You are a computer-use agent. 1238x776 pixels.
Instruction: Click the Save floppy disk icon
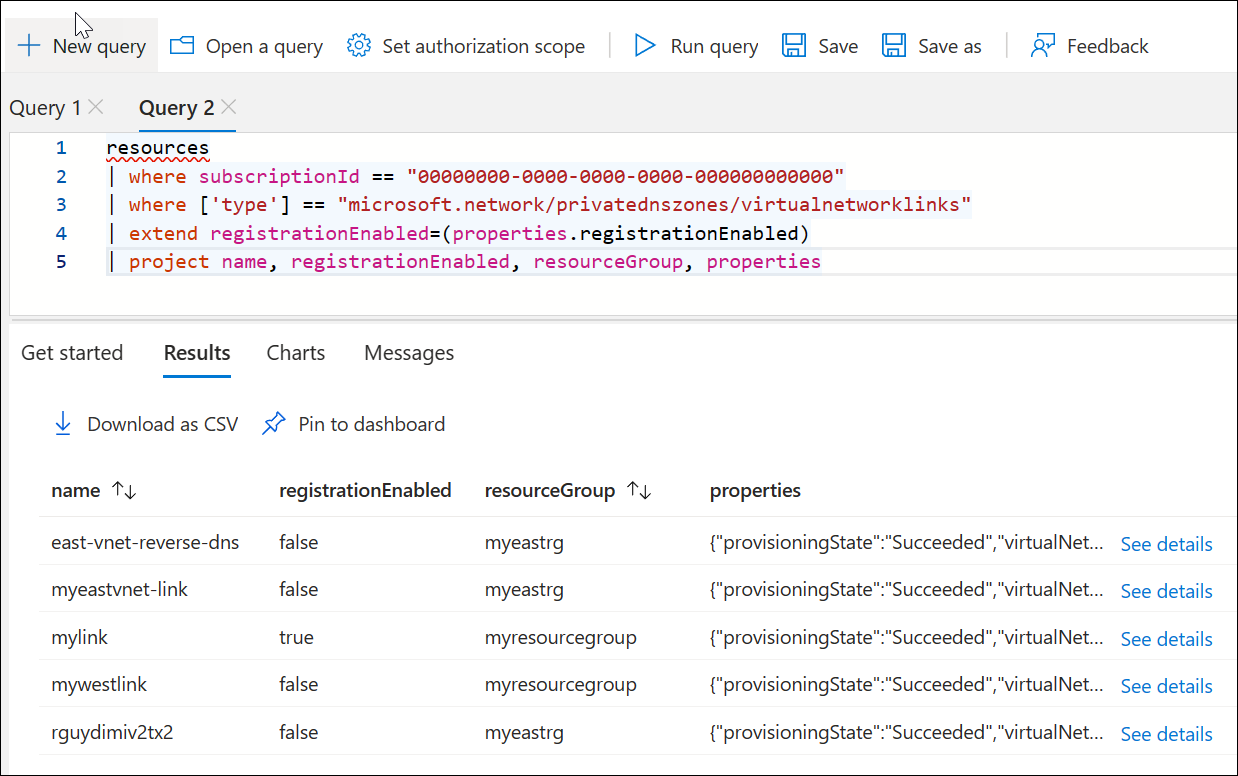pyautogui.click(x=794, y=46)
